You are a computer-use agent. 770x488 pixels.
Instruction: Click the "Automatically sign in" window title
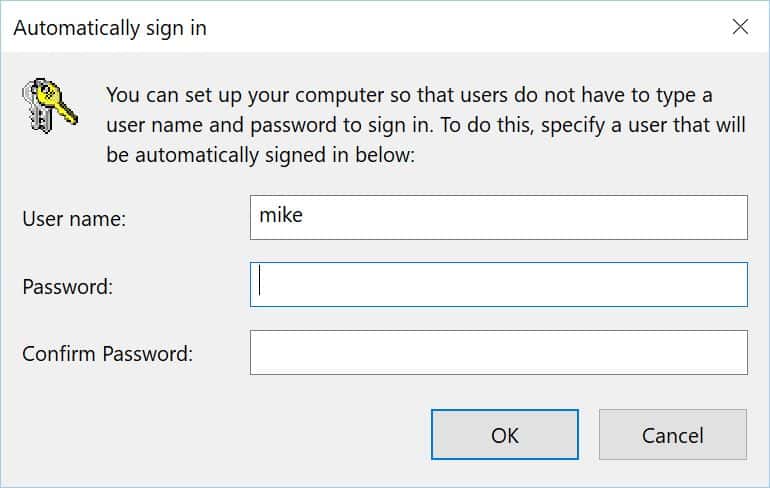click(x=110, y=28)
